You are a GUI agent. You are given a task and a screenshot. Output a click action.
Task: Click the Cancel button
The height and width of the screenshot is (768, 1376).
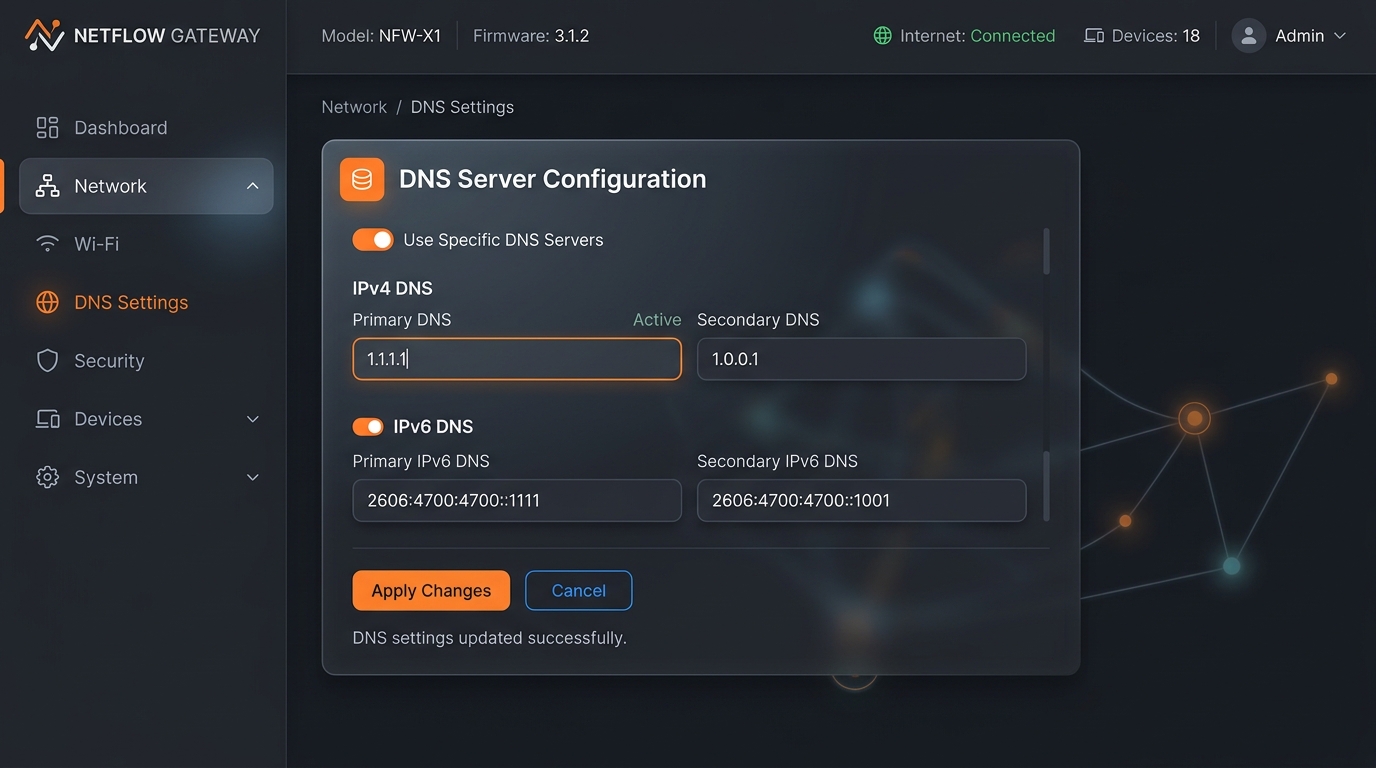578,590
